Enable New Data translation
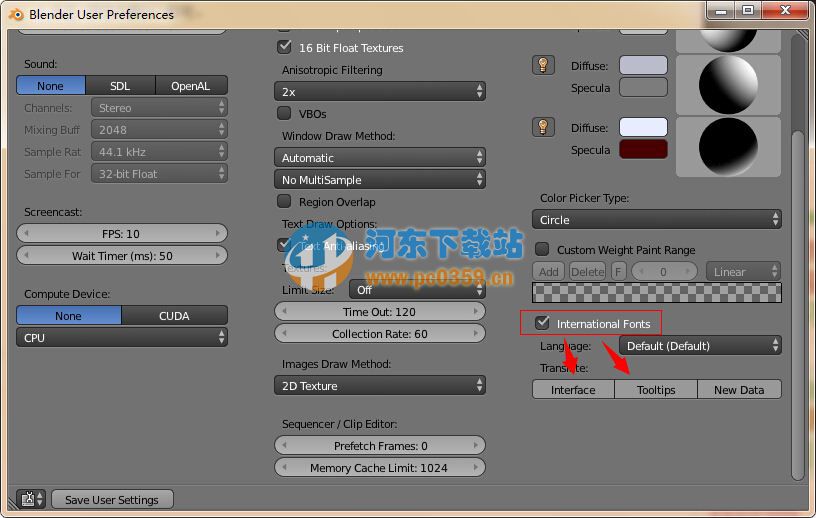 pyautogui.click(x=740, y=389)
